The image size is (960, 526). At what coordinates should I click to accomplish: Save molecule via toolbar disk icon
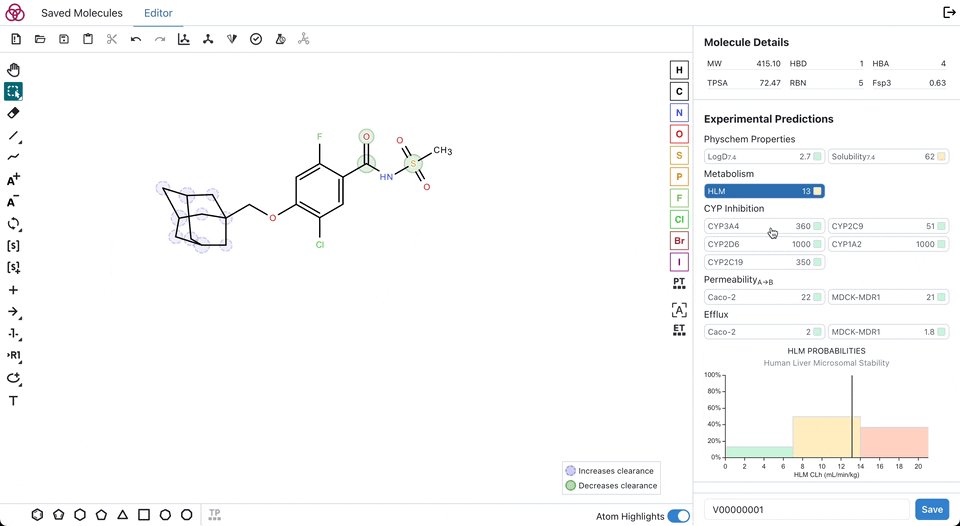coord(64,39)
